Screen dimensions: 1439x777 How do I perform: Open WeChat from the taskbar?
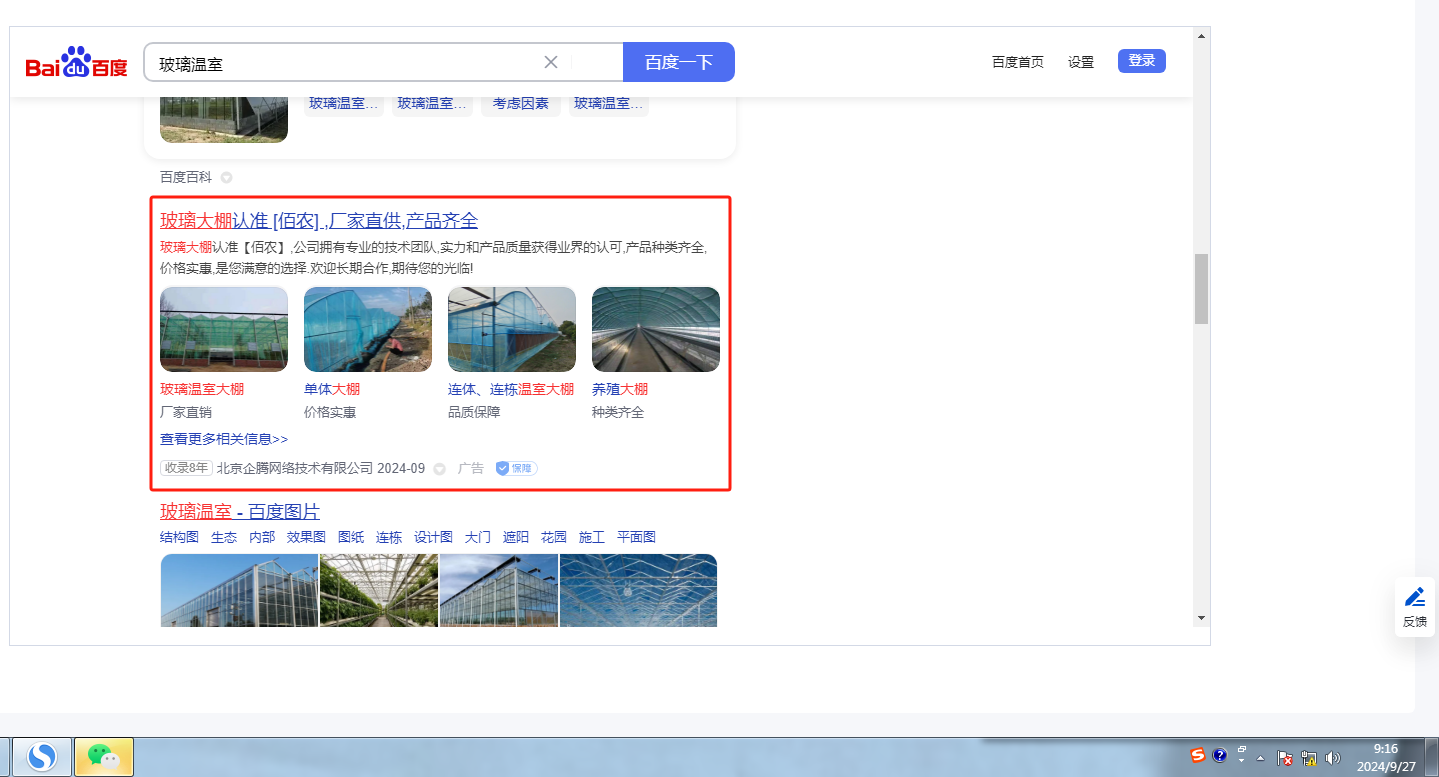104,757
